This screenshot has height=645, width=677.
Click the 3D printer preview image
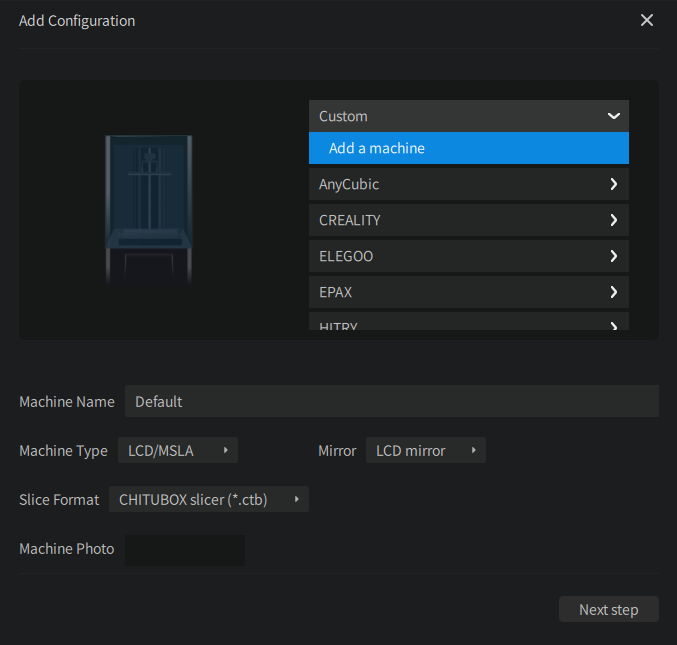pyautogui.click(x=149, y=208)
